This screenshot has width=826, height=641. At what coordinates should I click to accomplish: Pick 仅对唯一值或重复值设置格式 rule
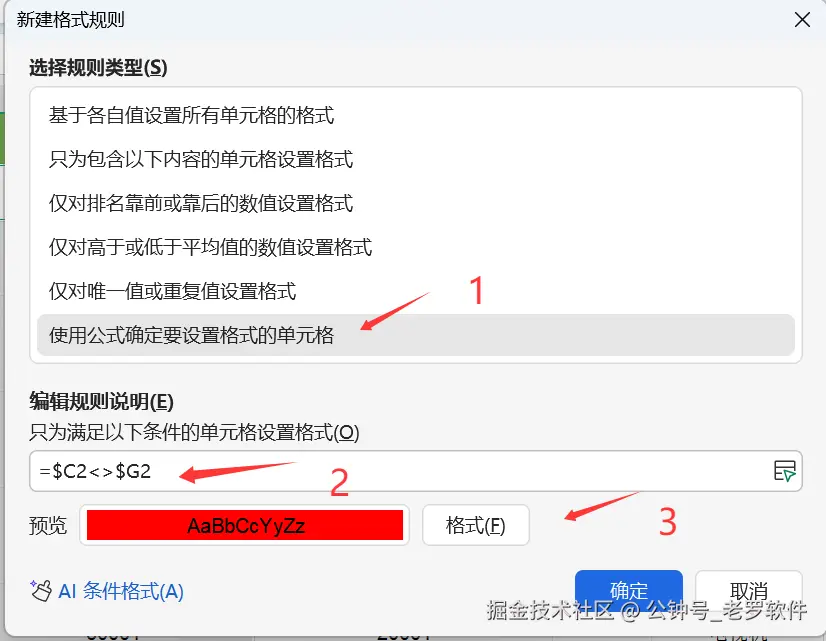(416, 291)
